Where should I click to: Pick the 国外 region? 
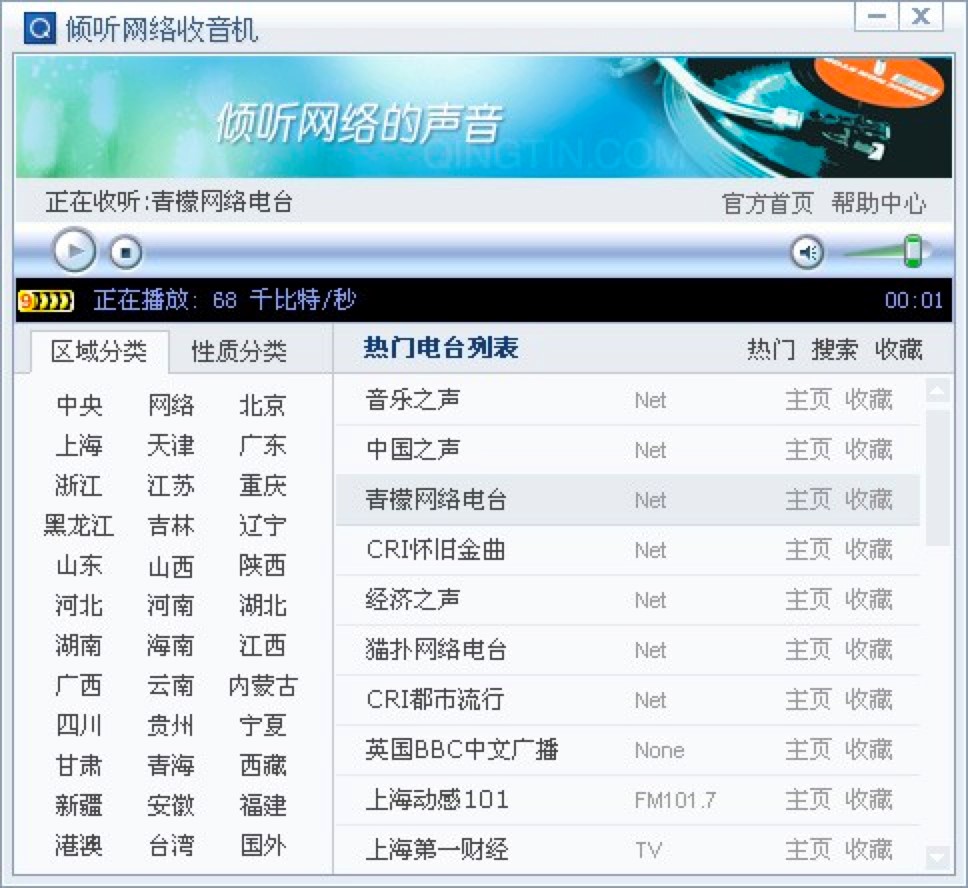[262, 846]
